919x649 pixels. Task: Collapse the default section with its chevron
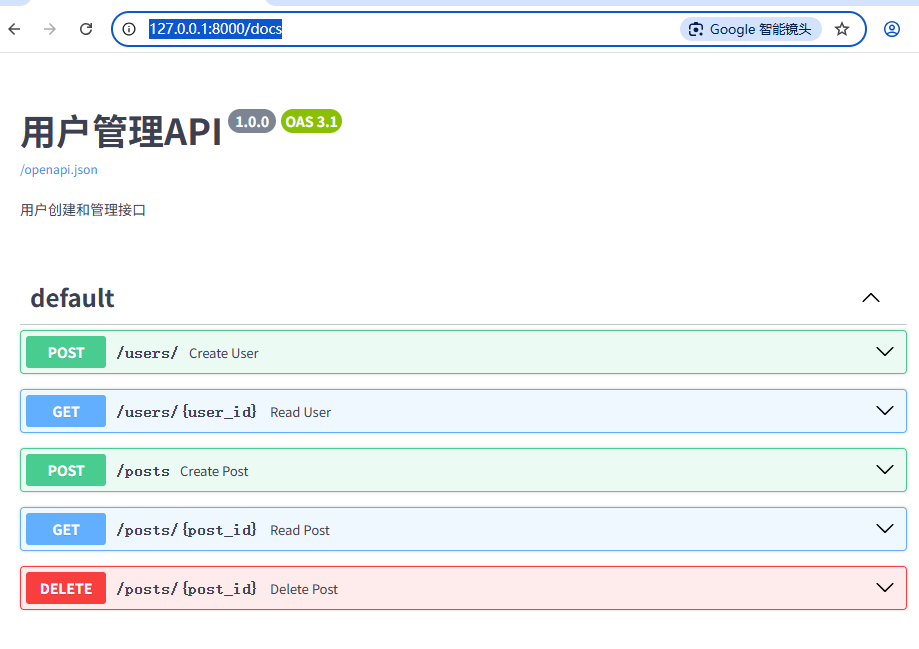(870, 297)
